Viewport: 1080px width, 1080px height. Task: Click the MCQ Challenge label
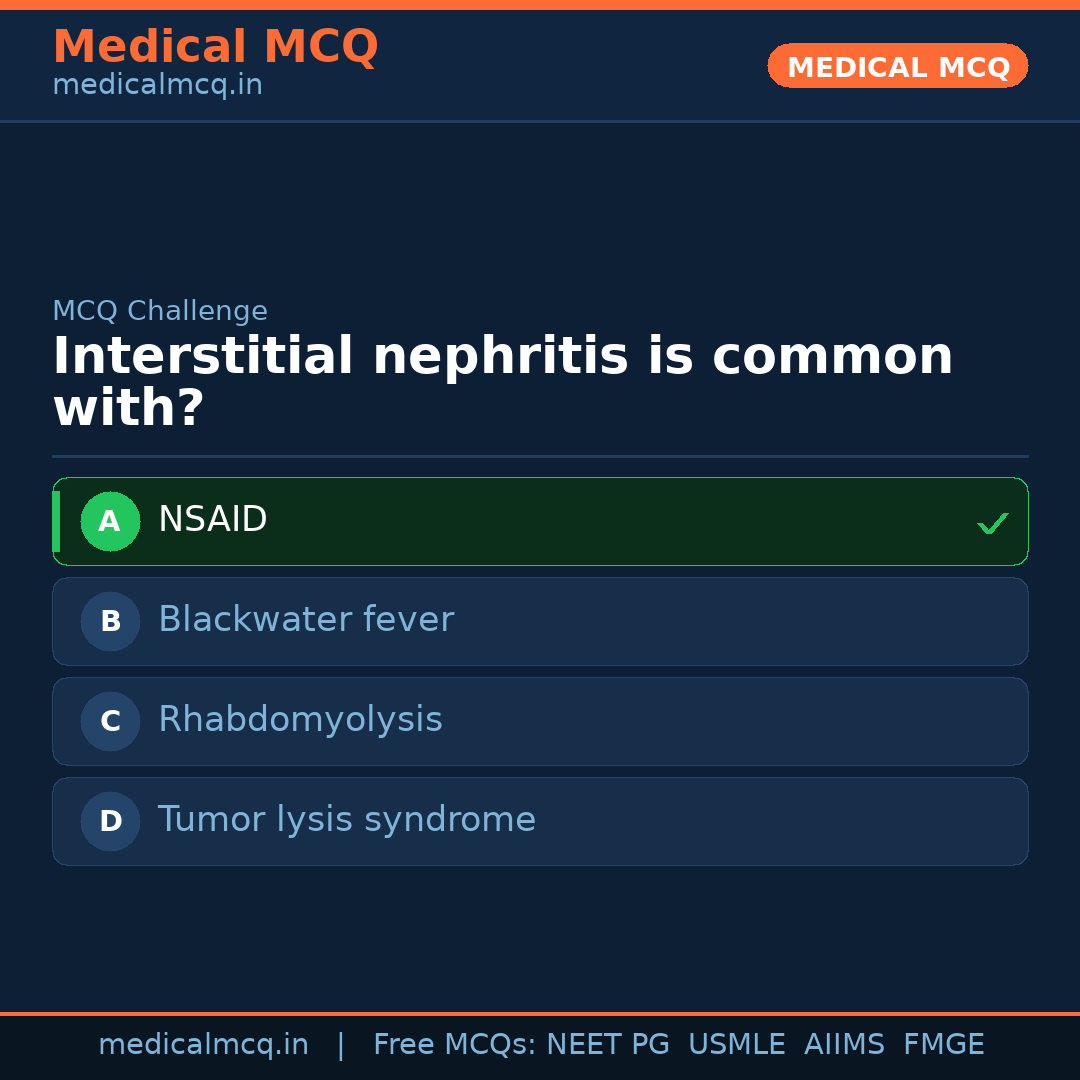(x=160, y=311)
